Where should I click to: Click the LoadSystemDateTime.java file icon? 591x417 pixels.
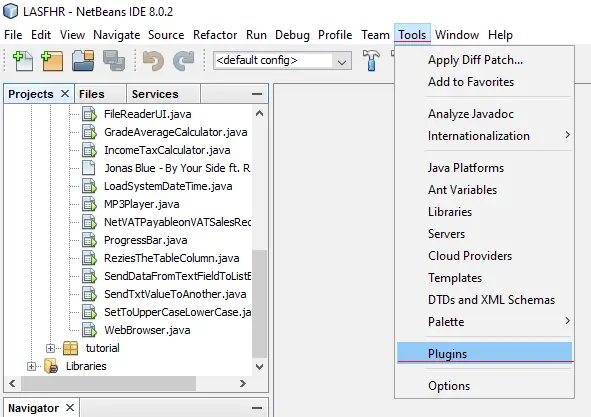[x=89, y=186]
